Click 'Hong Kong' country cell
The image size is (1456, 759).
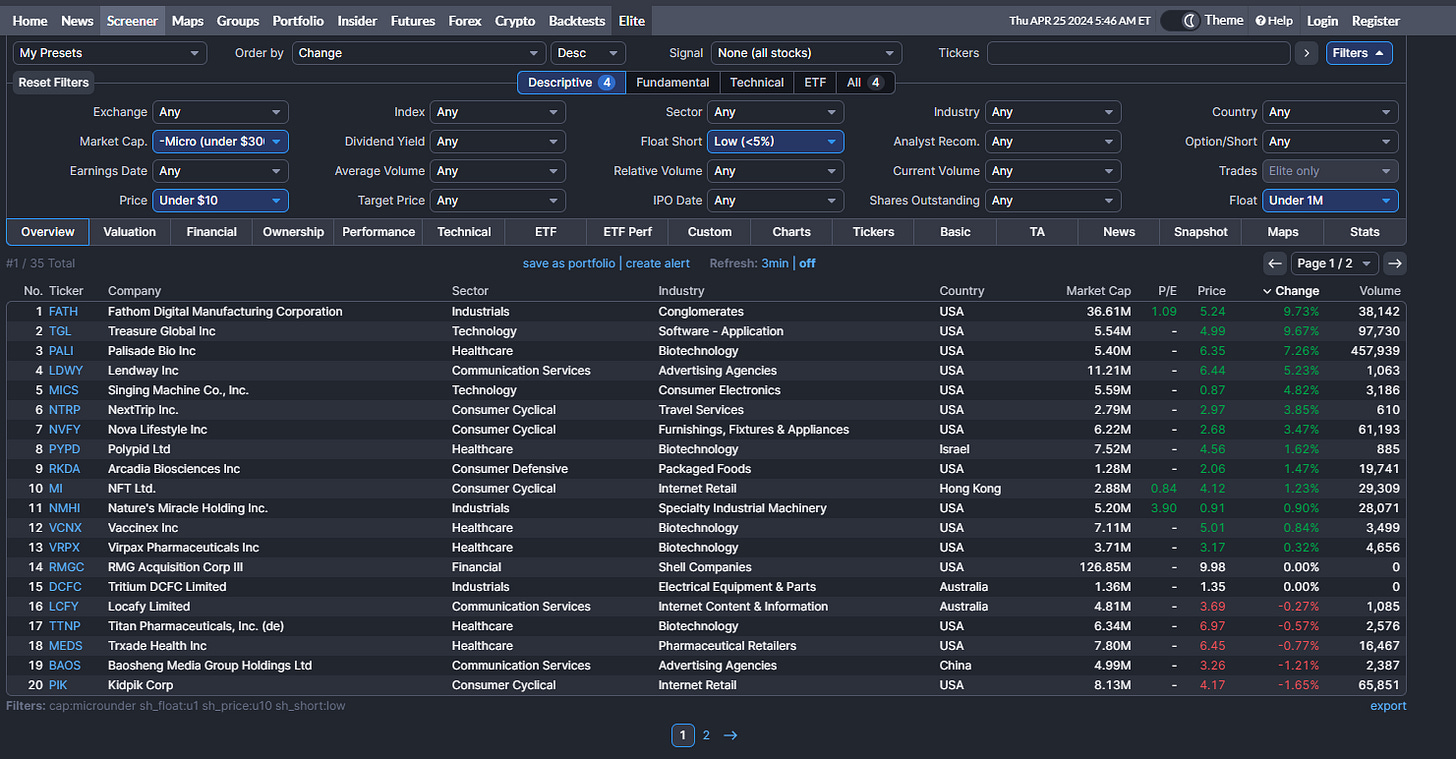970,489
